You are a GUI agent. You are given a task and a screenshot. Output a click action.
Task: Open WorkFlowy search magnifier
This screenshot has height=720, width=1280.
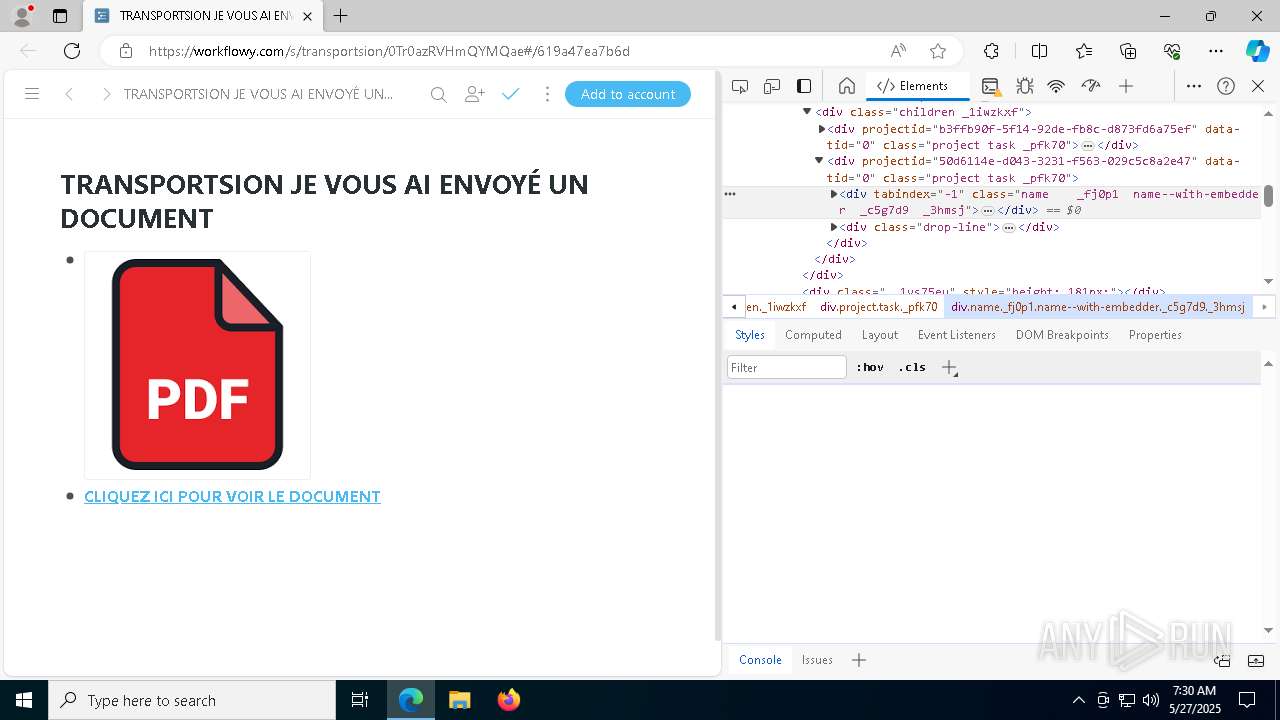coord(438,94)
